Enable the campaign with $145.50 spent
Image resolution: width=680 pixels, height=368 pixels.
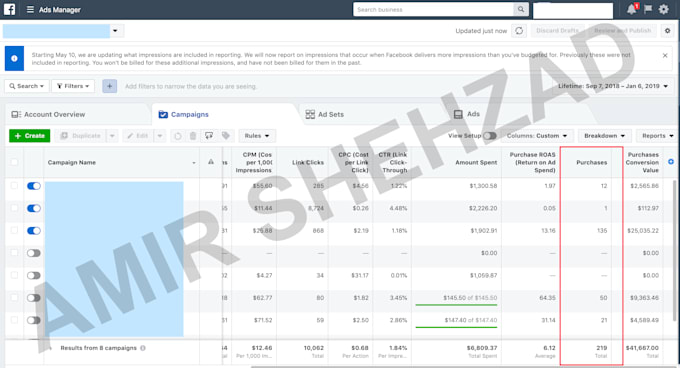tap(33, 298)
